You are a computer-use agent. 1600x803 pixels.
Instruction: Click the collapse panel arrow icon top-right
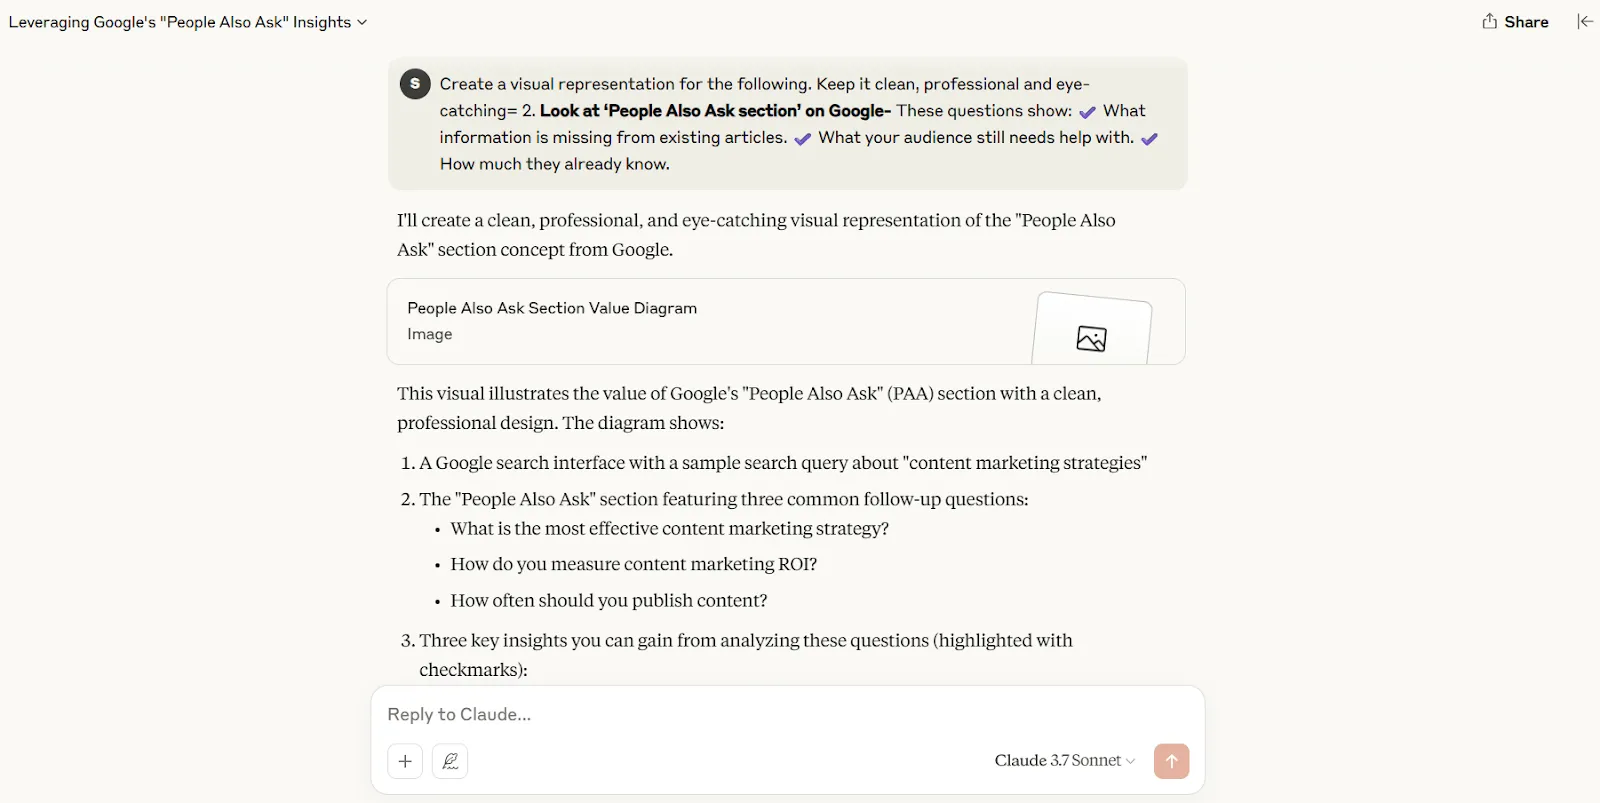pos(1585,21)
